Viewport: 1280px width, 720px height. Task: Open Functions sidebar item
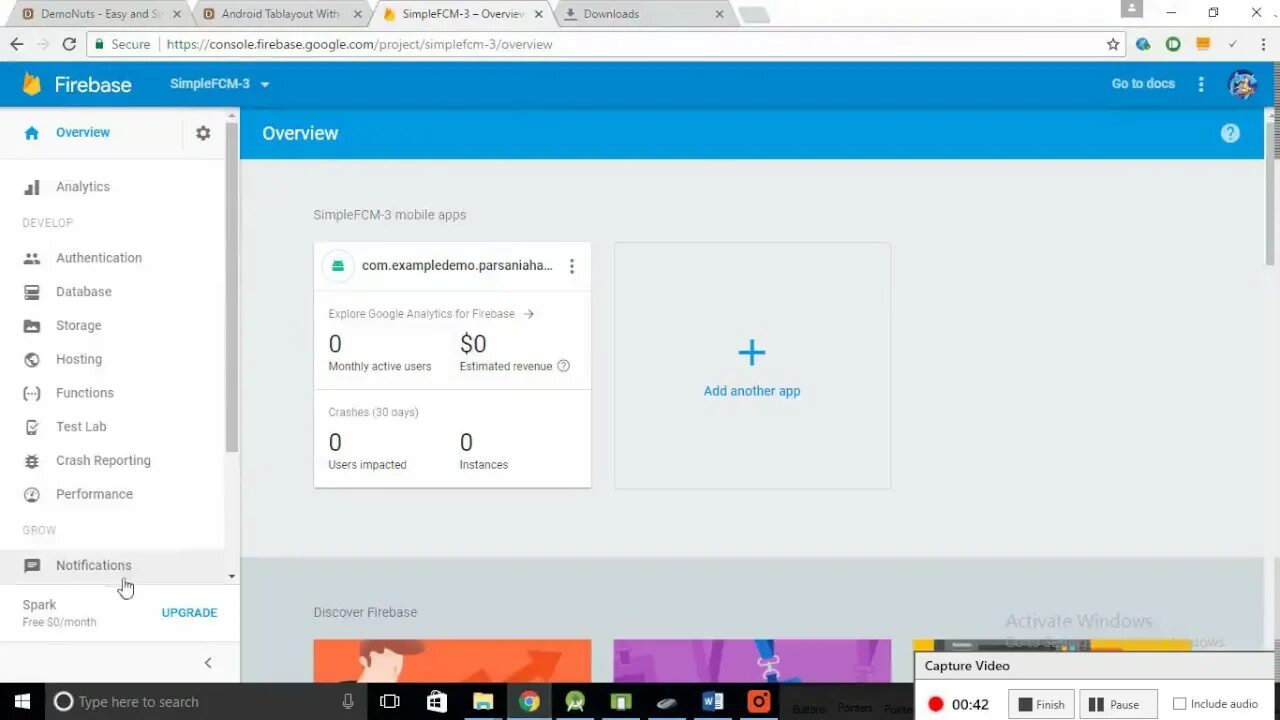tap(85, 393)
